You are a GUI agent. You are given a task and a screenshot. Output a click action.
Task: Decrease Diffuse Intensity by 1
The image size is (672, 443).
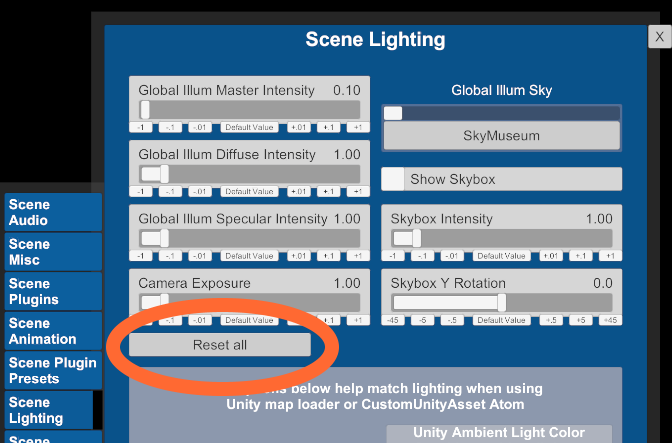coord(141,192)
